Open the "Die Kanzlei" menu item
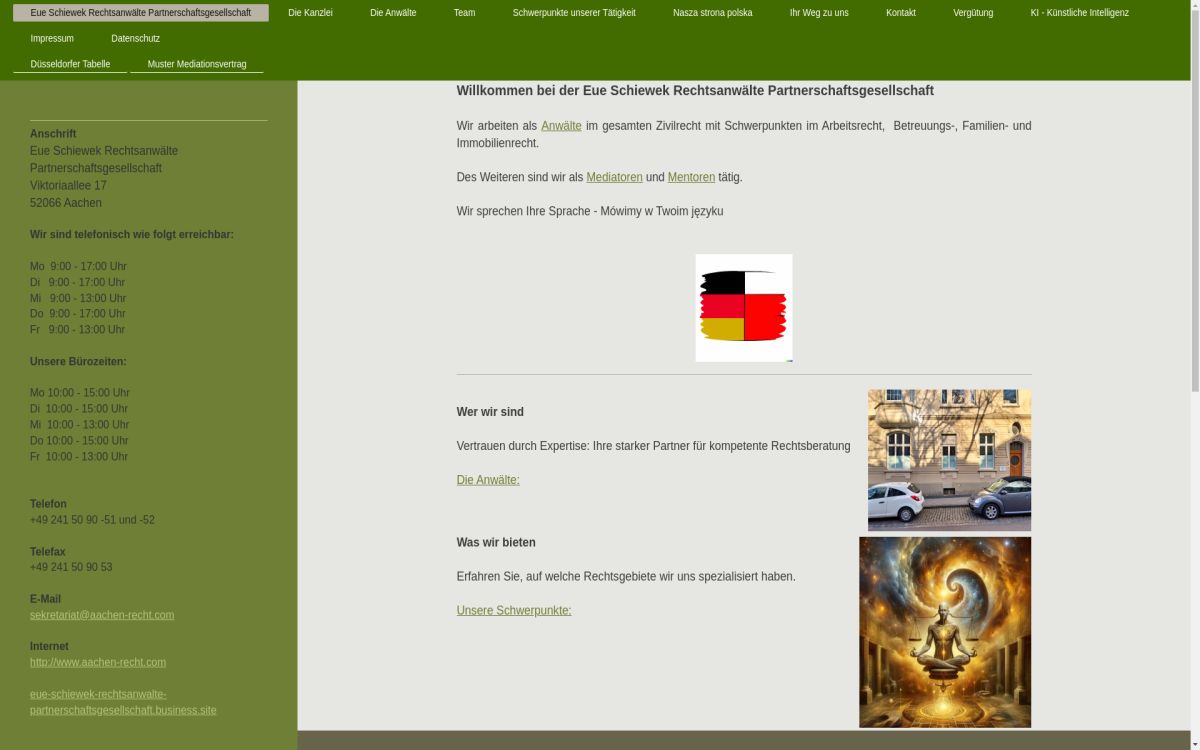The width and height of the screenshot is (1200, 750). [x=309, y=12]
